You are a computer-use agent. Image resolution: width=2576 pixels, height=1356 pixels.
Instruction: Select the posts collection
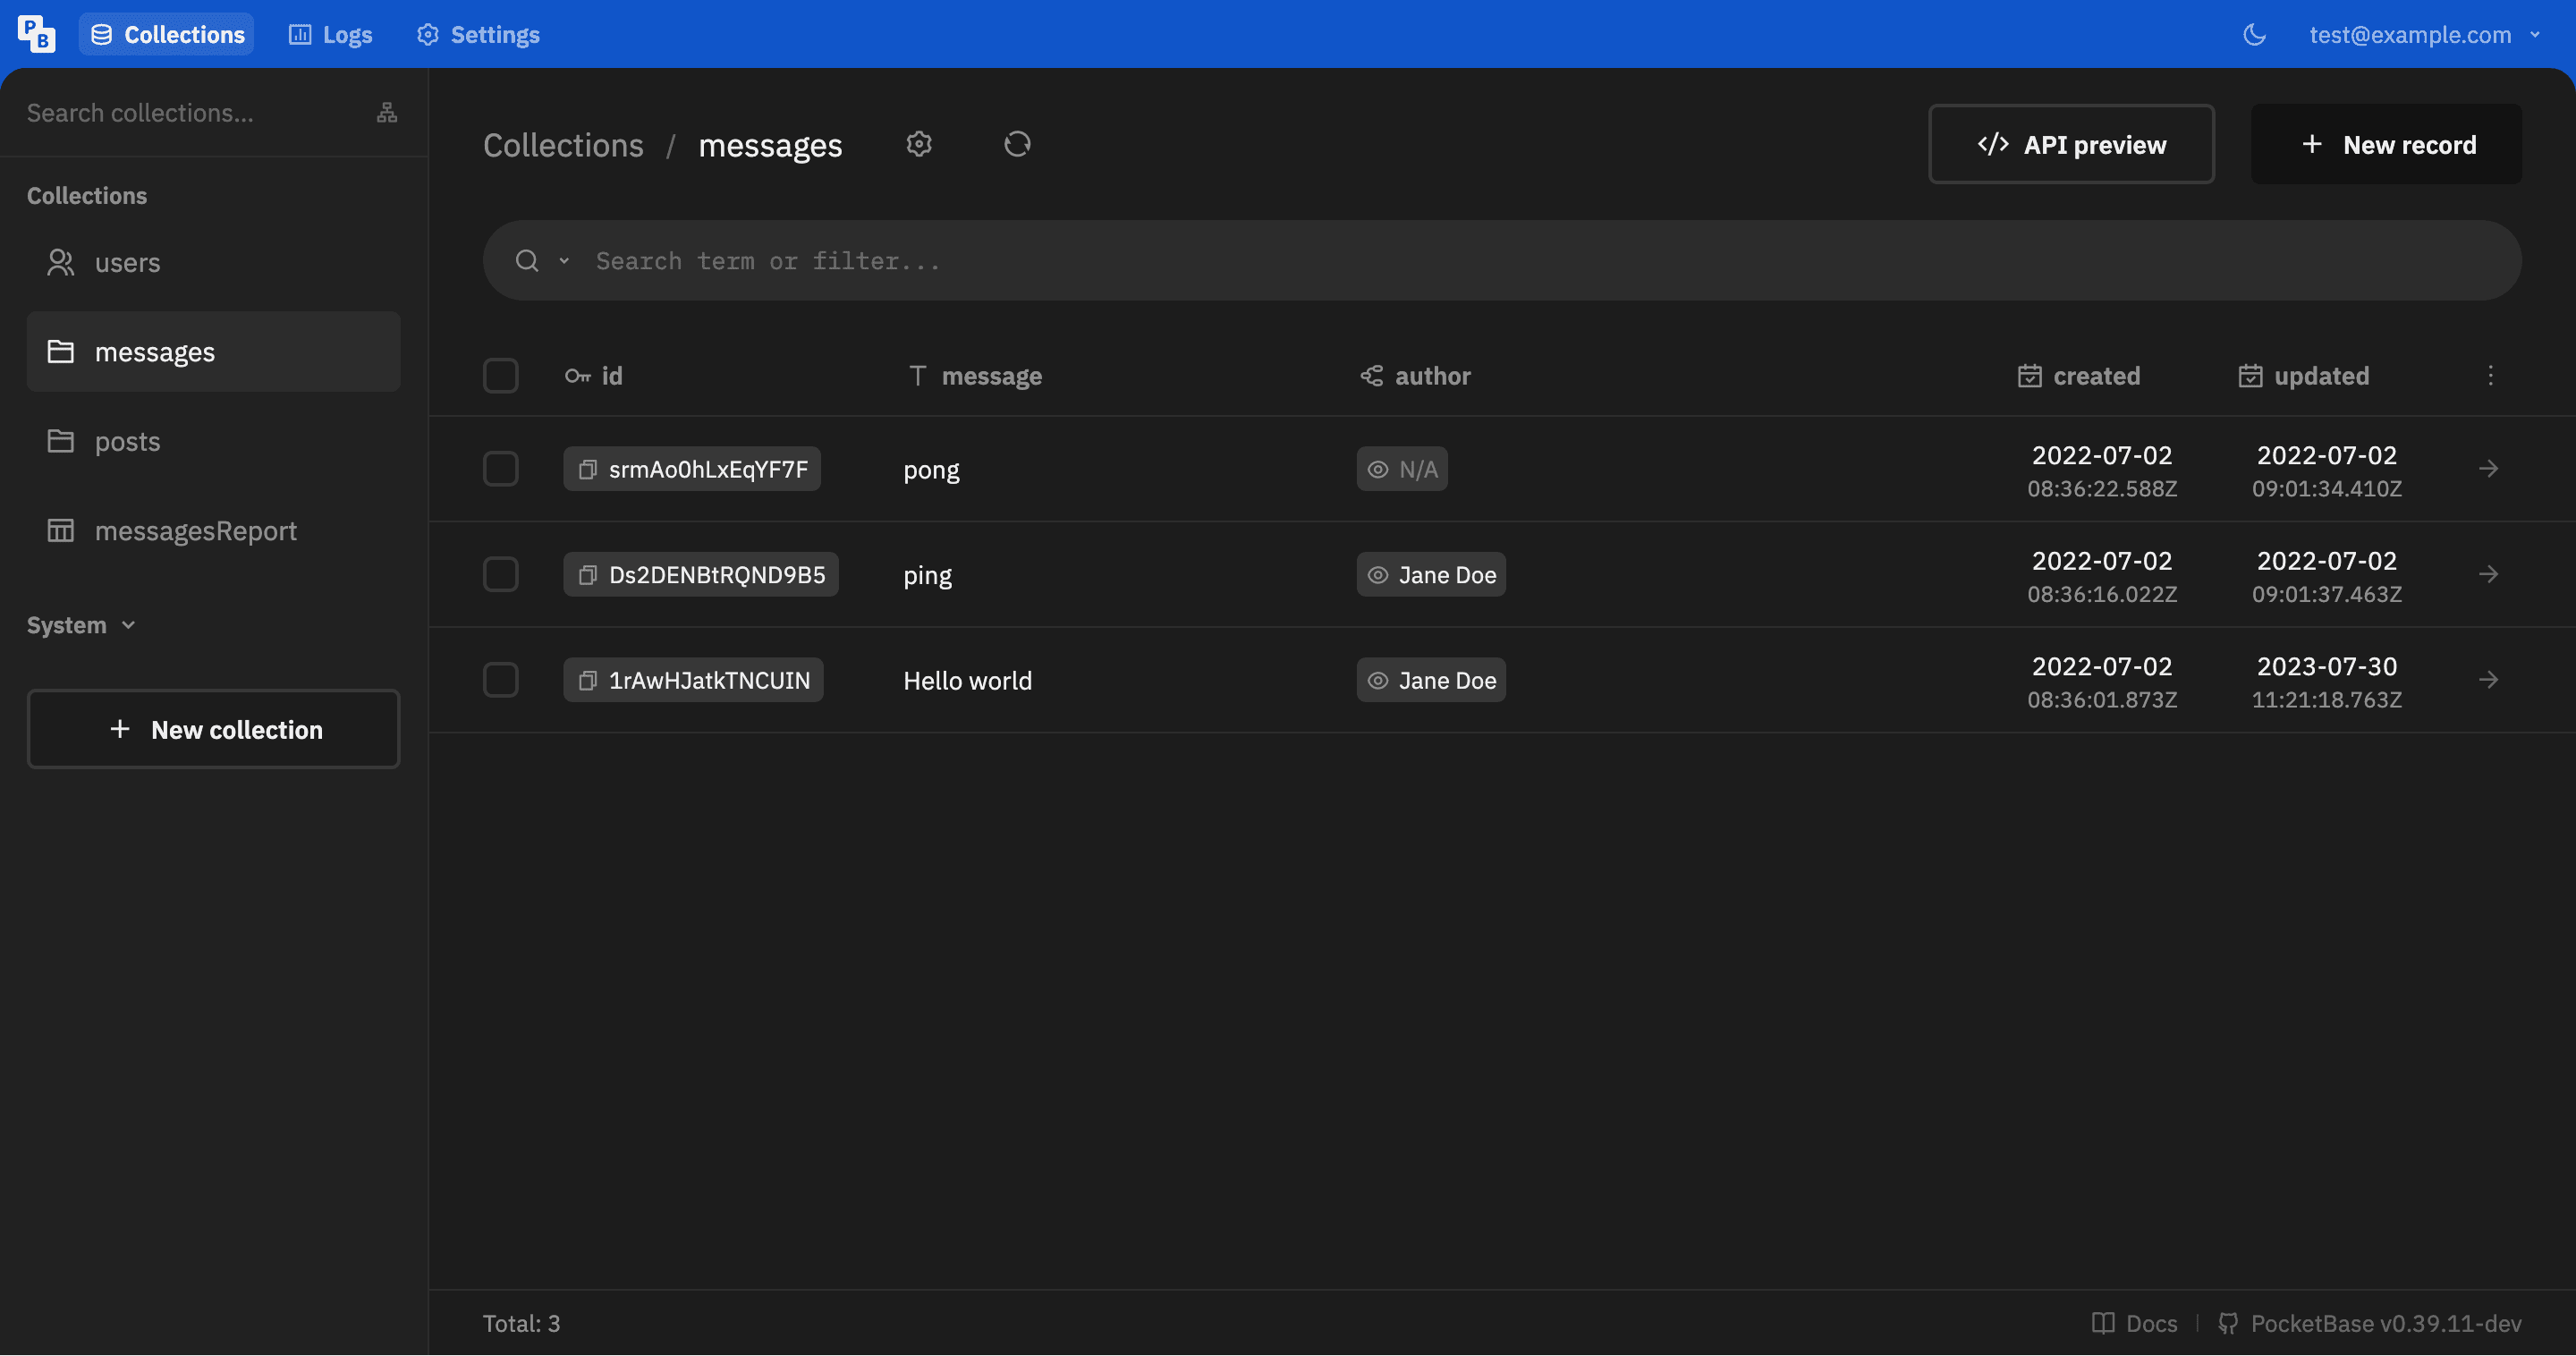214,441
